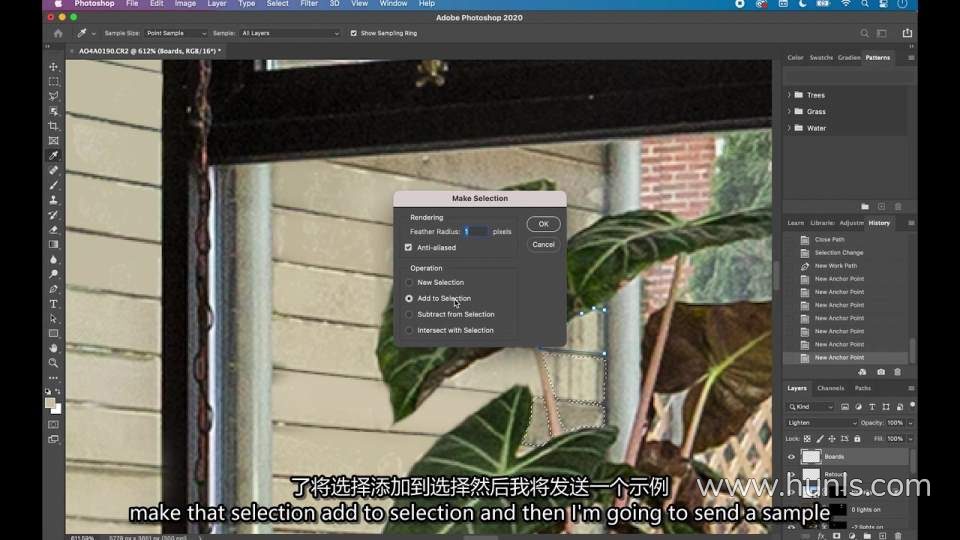The height and width of the screenshot is (540, 960).
Task: Open the layer Kind filter dropdown
Action: (811, 407)
